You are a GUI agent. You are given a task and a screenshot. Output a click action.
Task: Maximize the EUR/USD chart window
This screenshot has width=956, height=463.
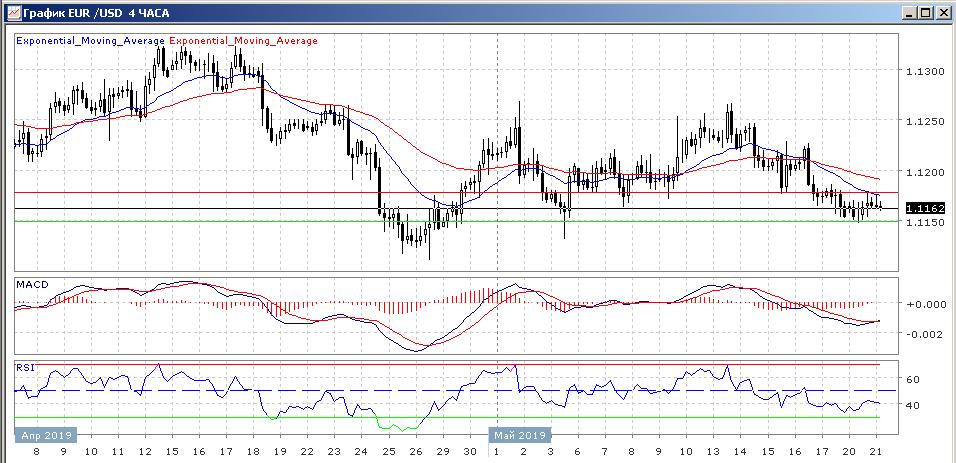tap(925, 12)
